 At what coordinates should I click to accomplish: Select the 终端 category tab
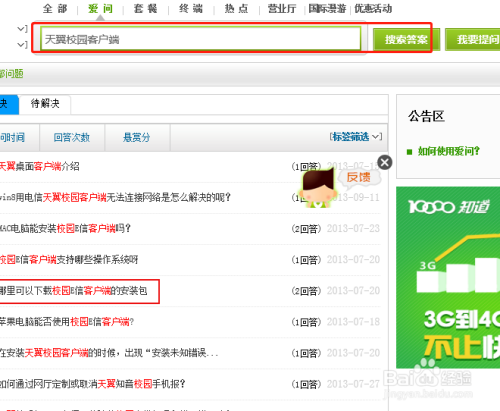click(x=191, y=9)
